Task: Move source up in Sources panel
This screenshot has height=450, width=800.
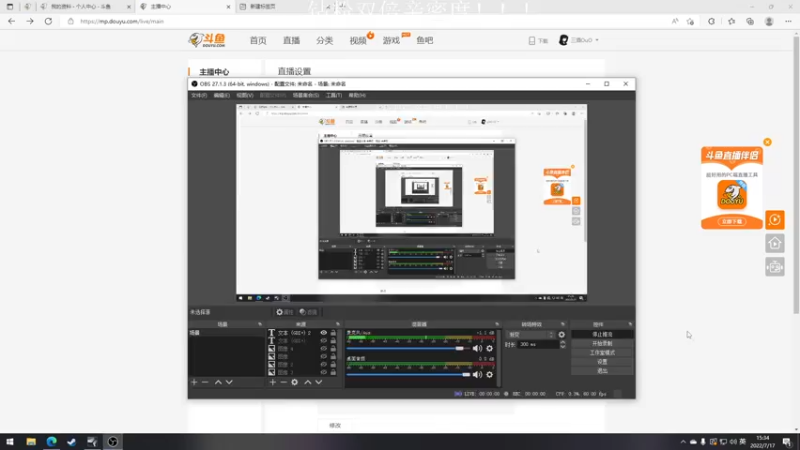Action: click(x=308, y=382)
